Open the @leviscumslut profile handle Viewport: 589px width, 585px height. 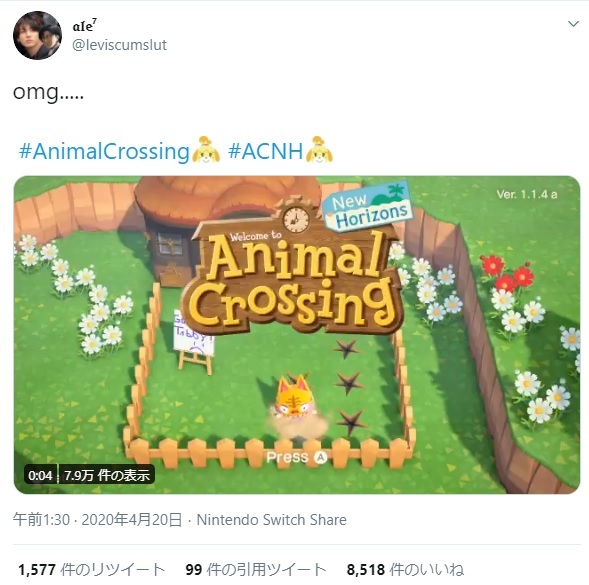coord(119,45)
